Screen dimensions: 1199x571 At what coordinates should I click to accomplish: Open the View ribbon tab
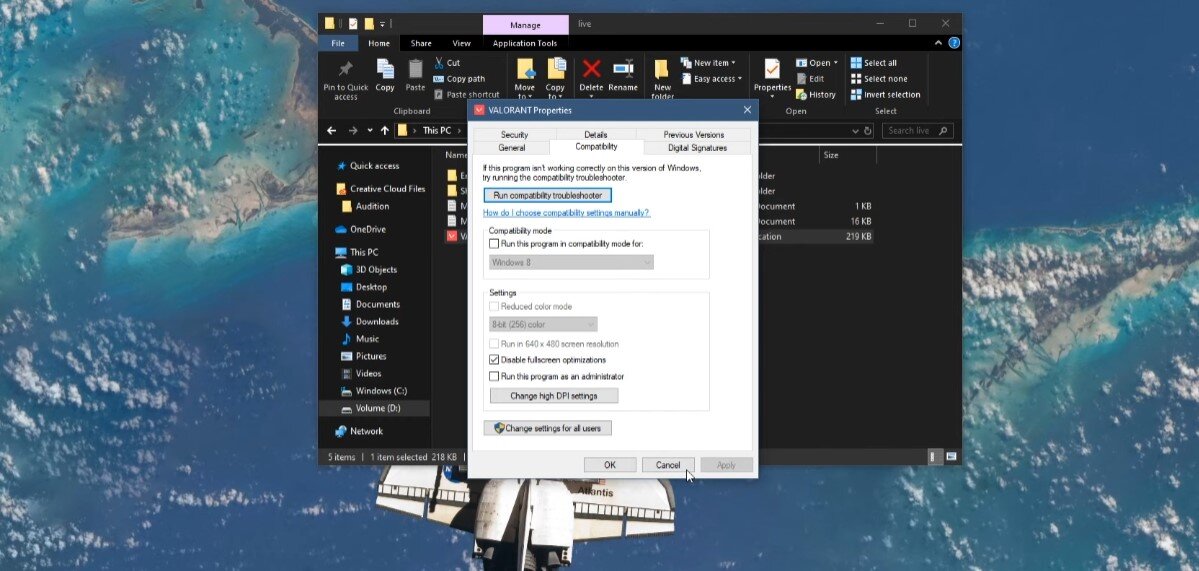461,44
